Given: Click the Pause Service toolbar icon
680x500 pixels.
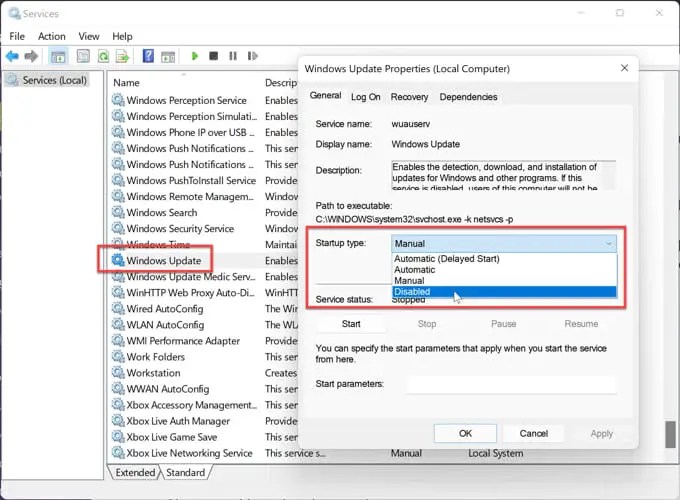Looking at the screenshot, I should (x=233, y=56).
